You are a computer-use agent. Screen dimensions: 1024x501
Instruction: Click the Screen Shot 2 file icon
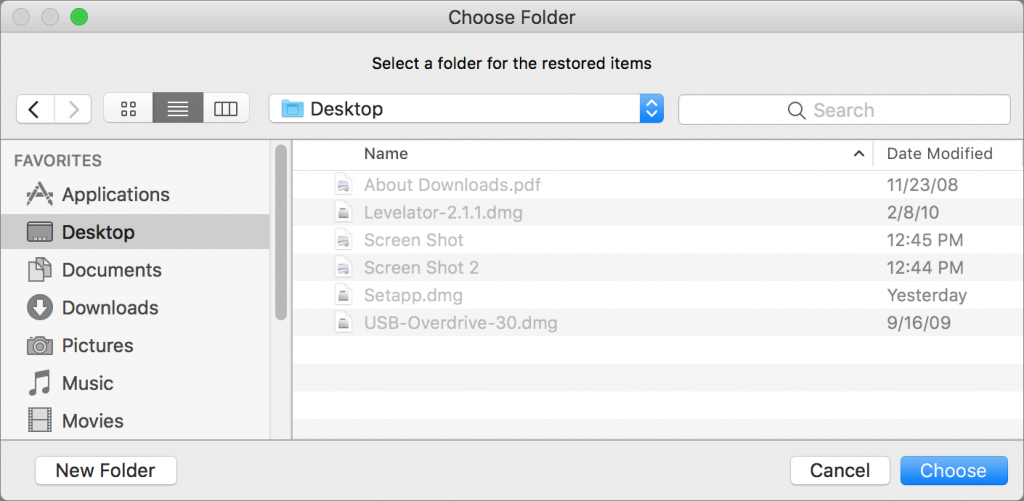(344, 267)
